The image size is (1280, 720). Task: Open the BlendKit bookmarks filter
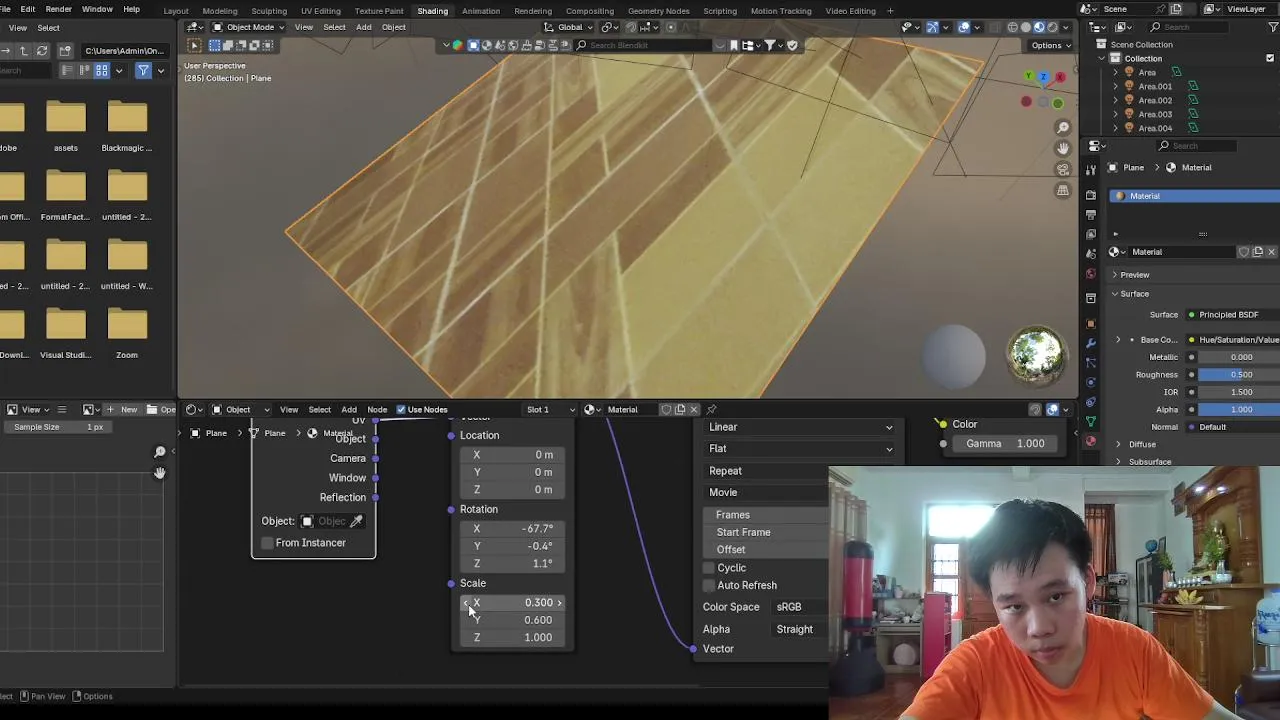tap(734, 45)
